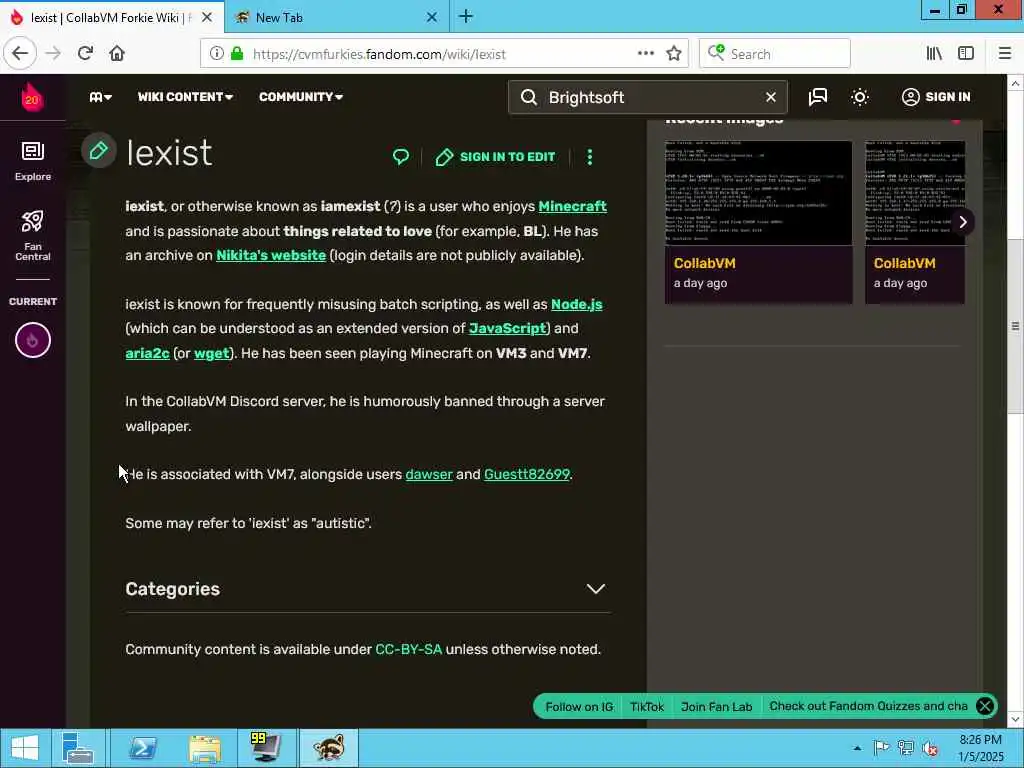The height and width of the screenshot is (768, 1024).
Task: Click Check out Fandom Quizzes banner text
Action: (868, 706)
